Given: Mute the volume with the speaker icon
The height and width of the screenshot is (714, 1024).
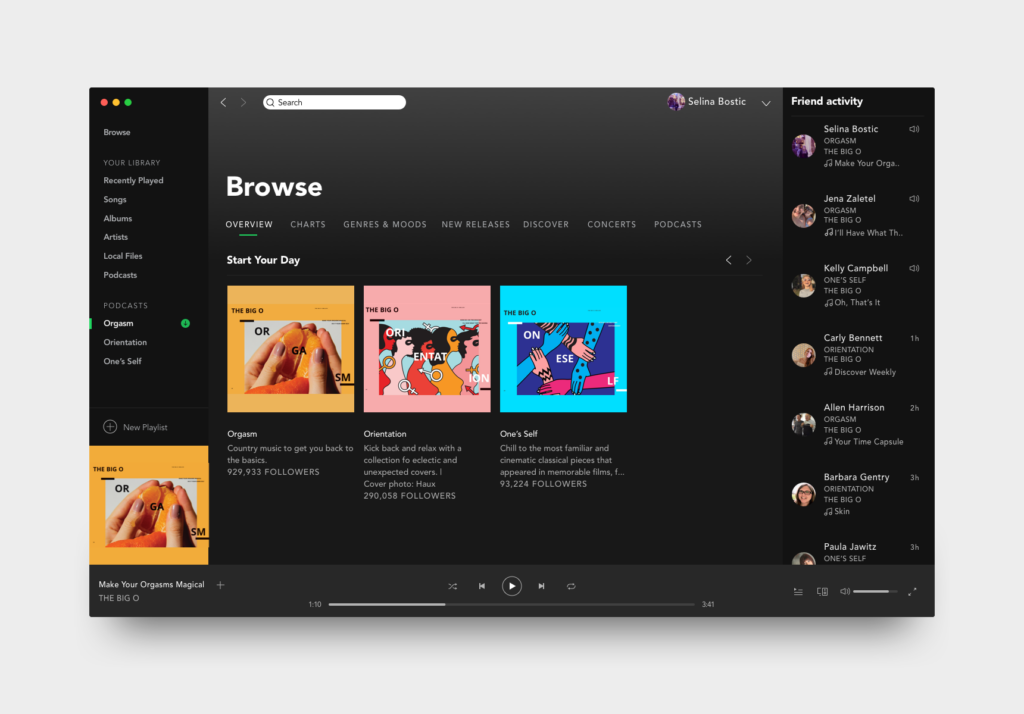Looking at the screenshot, I should pyautogui.click(x=844, y=591).
